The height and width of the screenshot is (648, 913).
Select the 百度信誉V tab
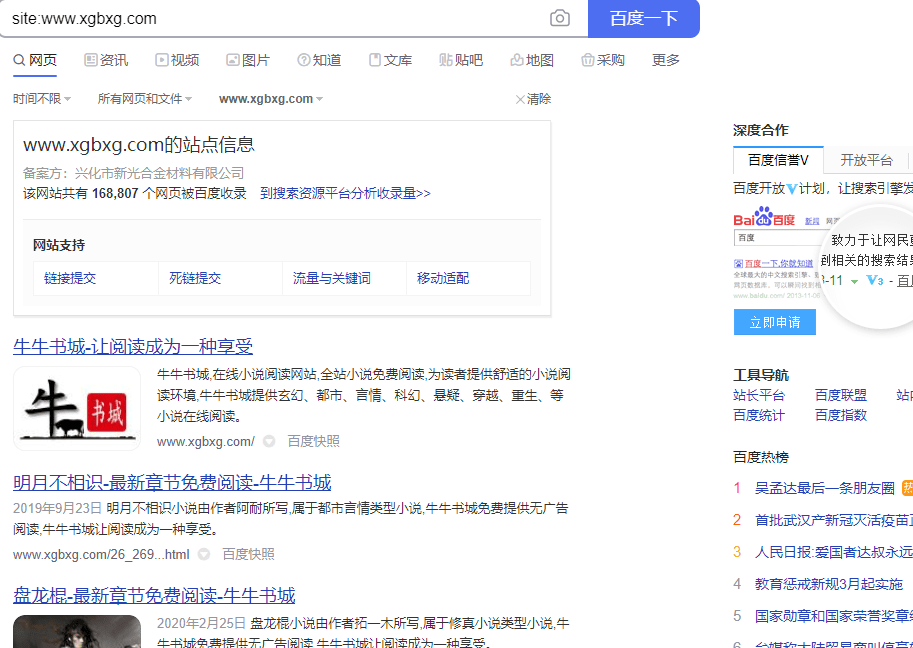[778, 160]
